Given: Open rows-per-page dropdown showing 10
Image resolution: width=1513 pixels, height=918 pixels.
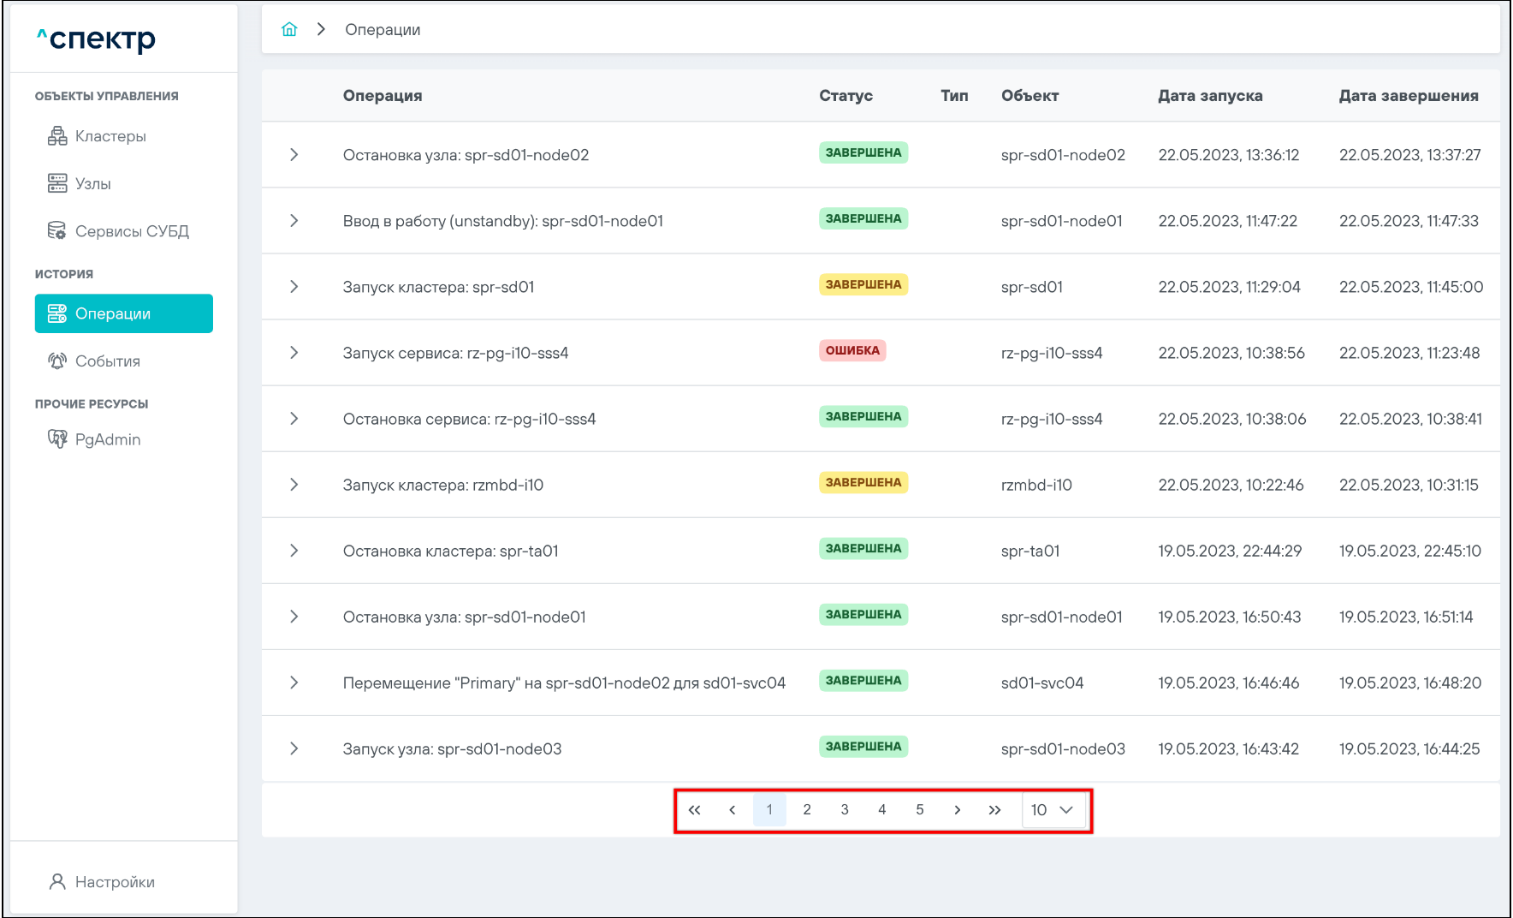Looking at the screenshot, I should click(1052, 810).
